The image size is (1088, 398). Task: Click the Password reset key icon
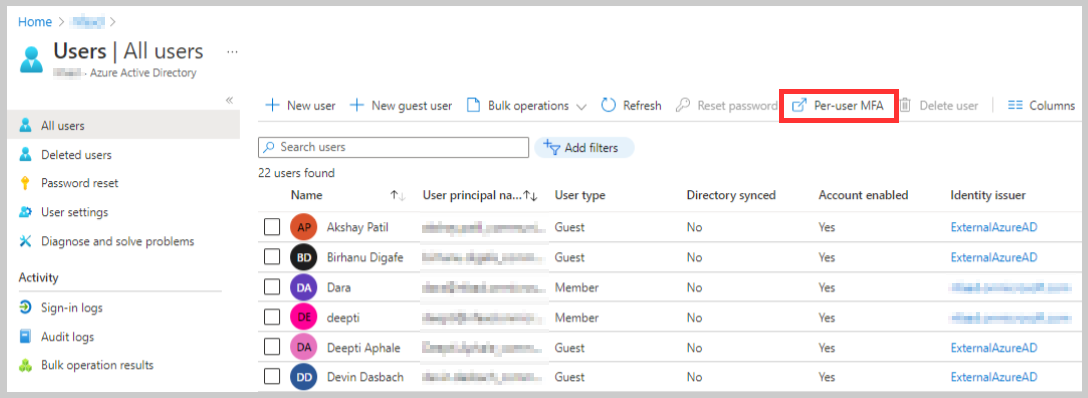tap(26, 183)
